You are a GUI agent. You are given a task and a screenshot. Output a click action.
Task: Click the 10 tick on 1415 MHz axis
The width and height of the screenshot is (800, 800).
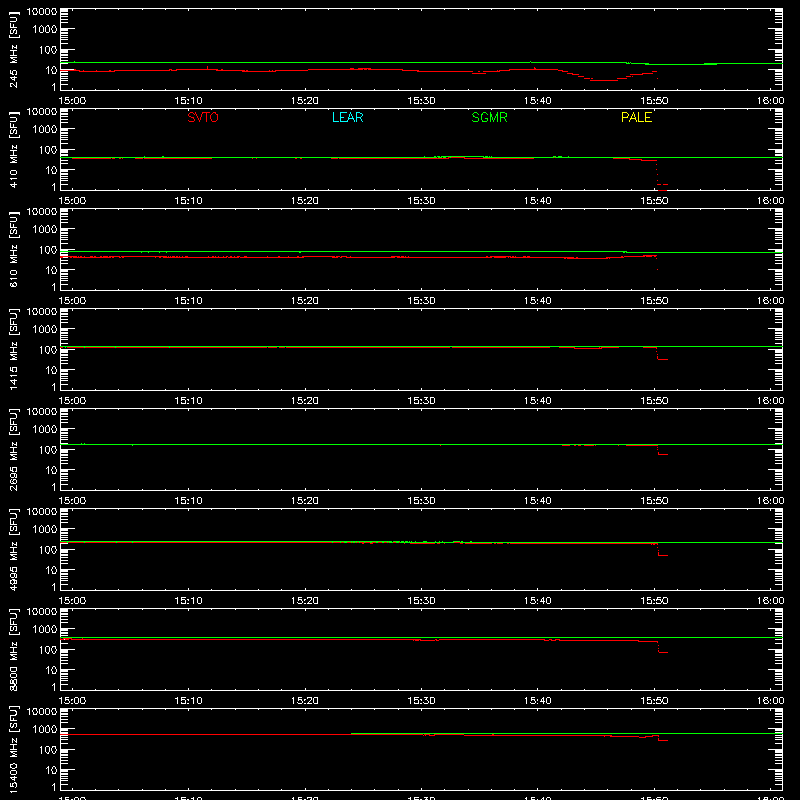point(52,370)
